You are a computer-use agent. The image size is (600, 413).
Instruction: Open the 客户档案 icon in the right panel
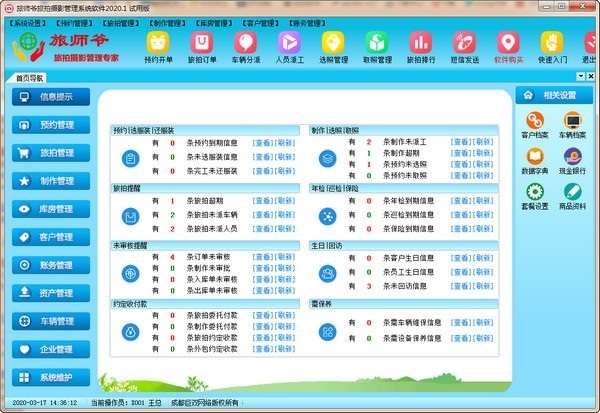point(535,125)
